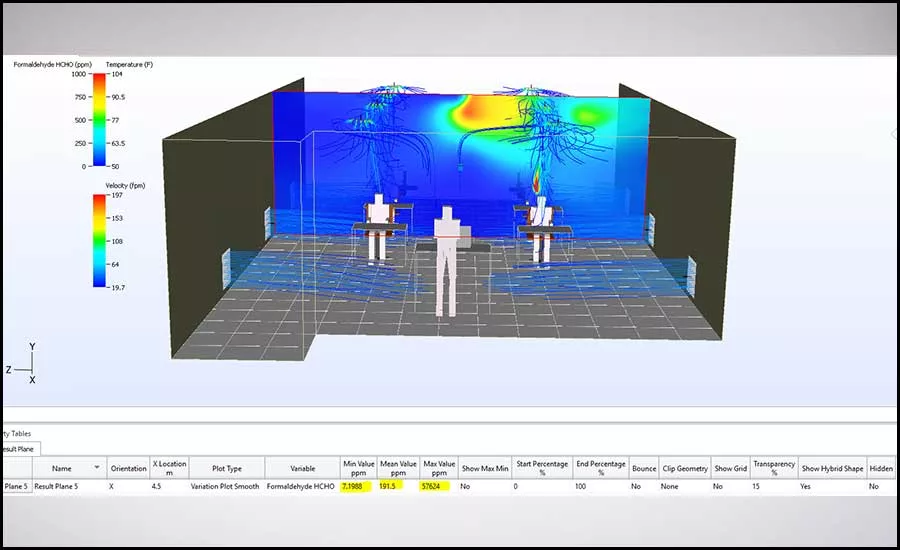Sort by Max Value ppm header
Image resolution: width=900 pixels, height=550 pixels.
click(439, 468)
